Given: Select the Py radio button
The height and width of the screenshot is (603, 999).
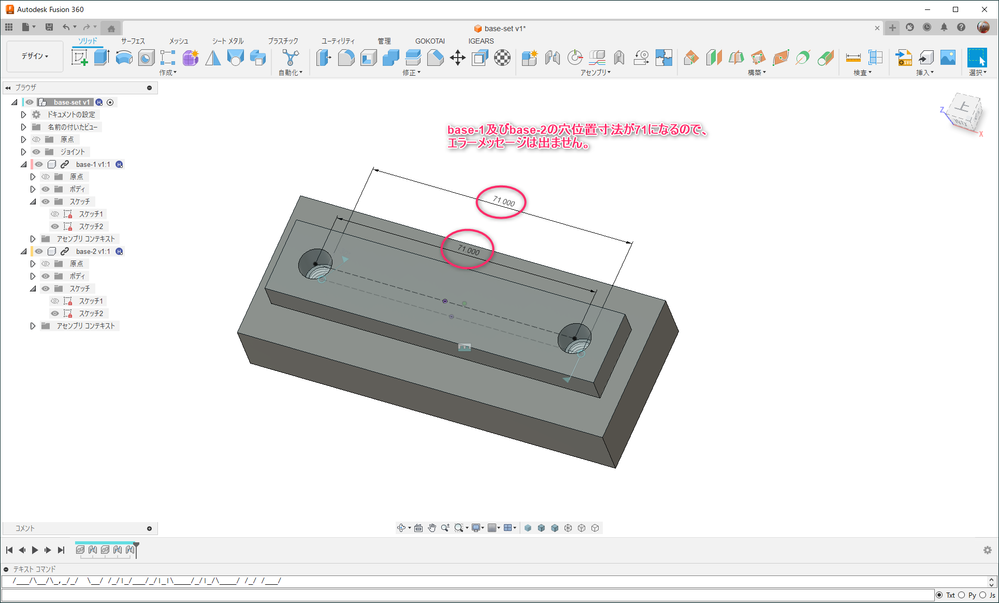Looking at the screenshot, I should tap(961, 595).
